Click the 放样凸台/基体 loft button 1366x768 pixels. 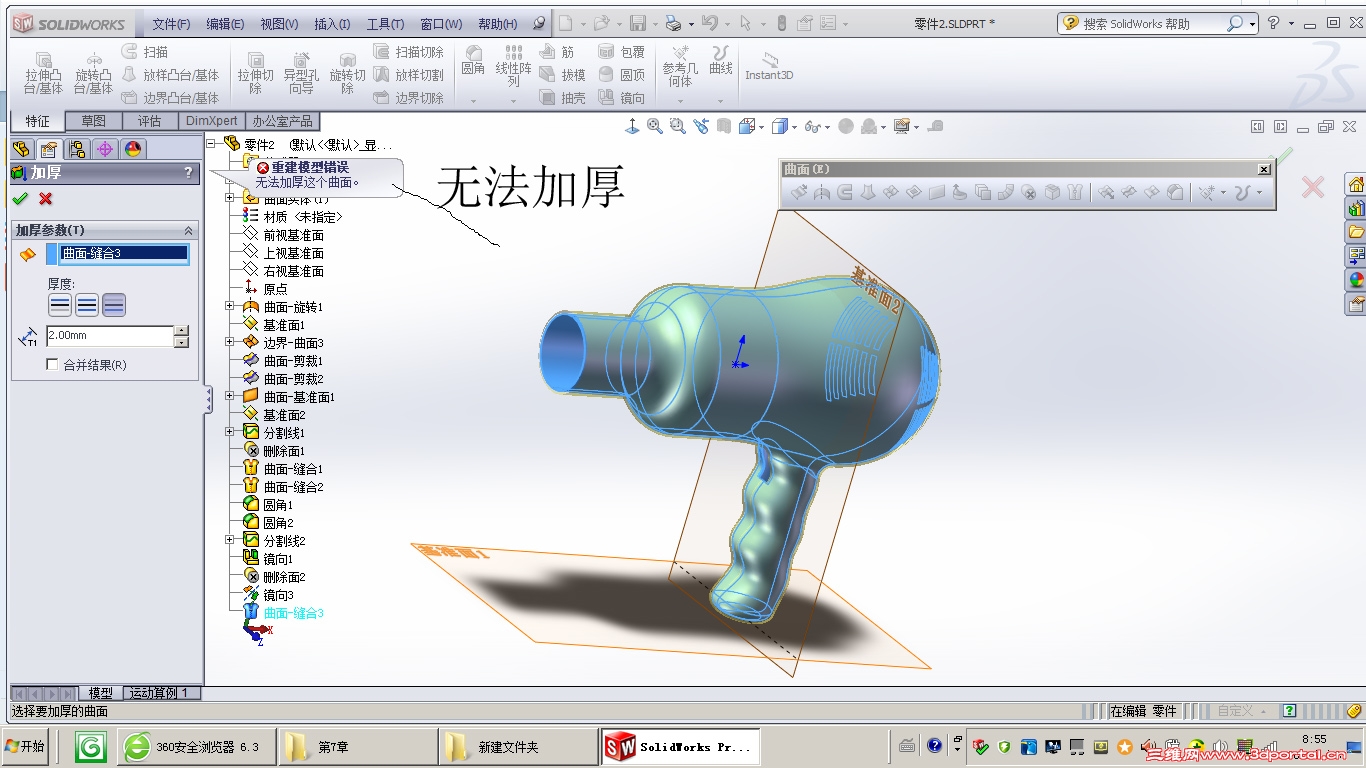170,75
